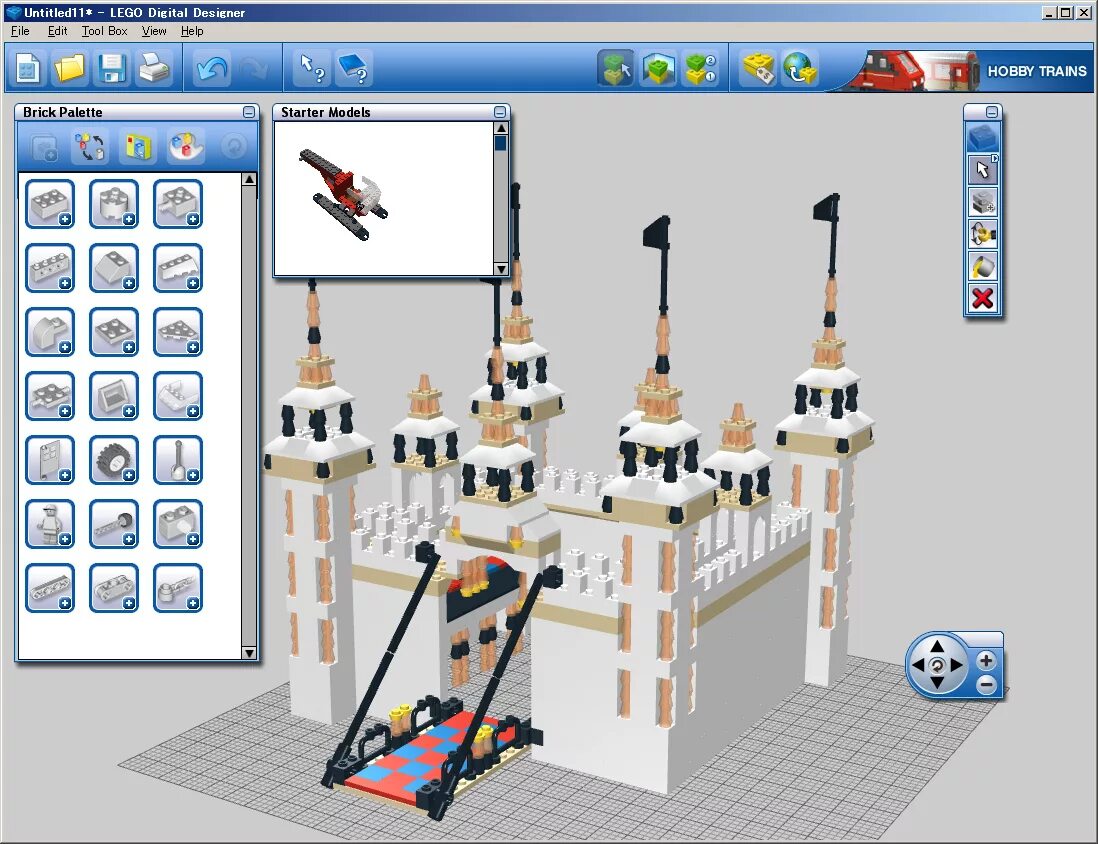Collapse the Brick Palette panel

249,112
